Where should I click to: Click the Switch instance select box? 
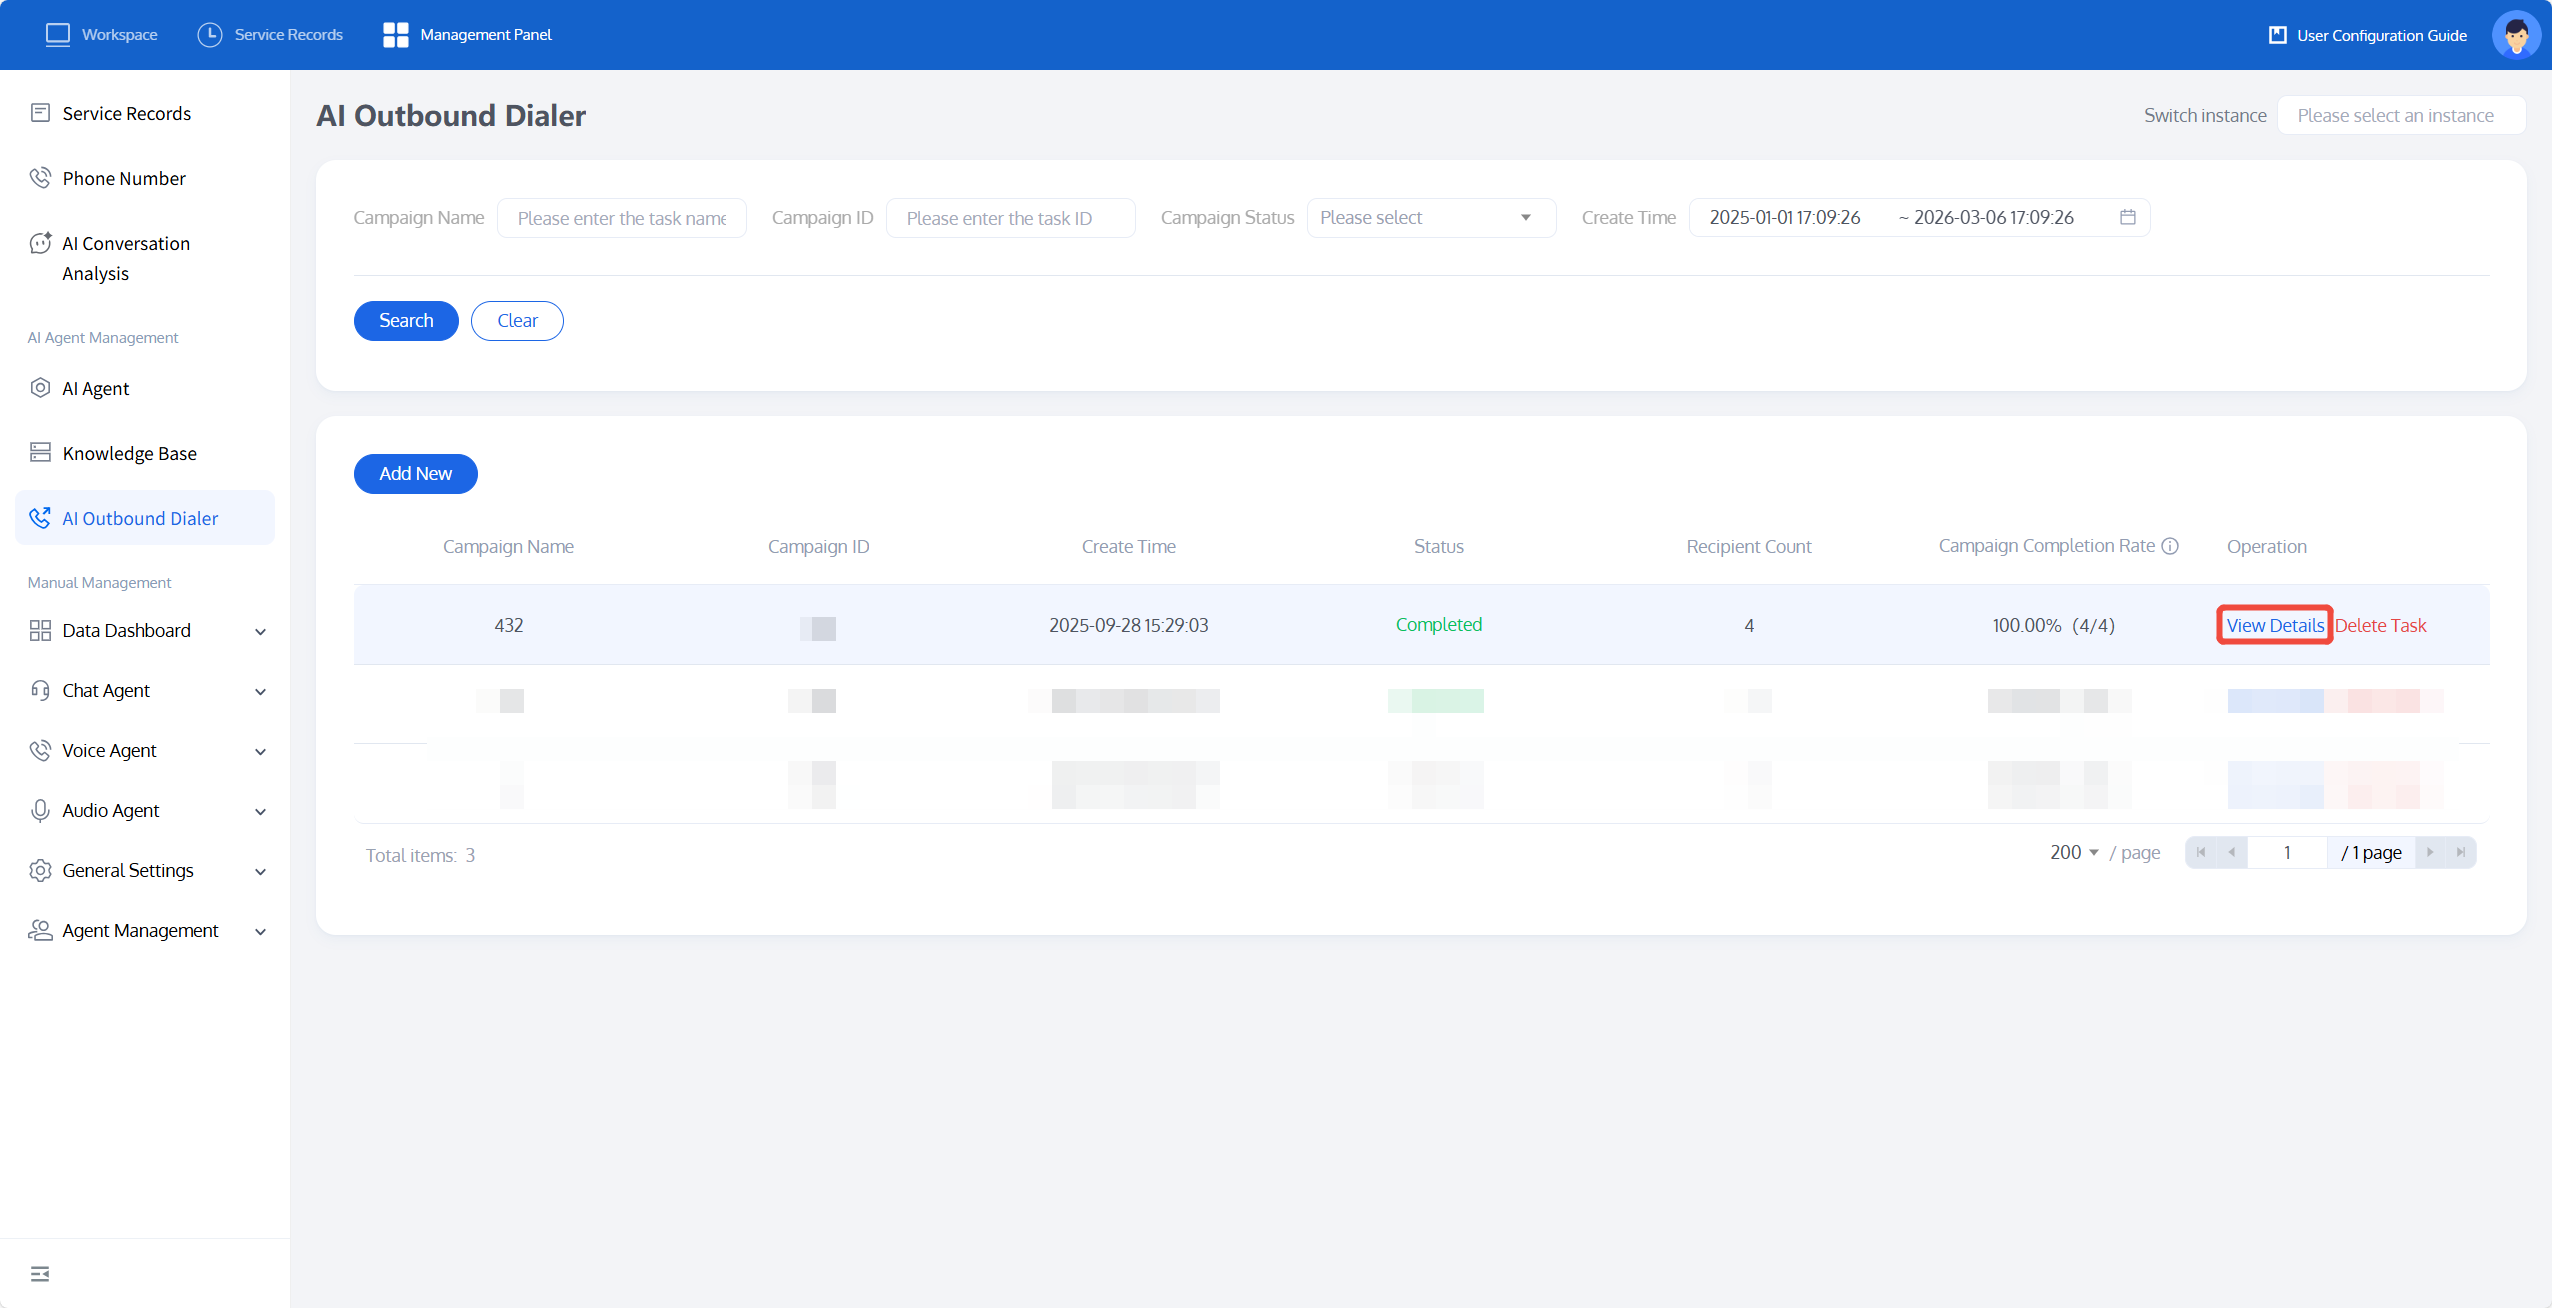[2400, 115]
